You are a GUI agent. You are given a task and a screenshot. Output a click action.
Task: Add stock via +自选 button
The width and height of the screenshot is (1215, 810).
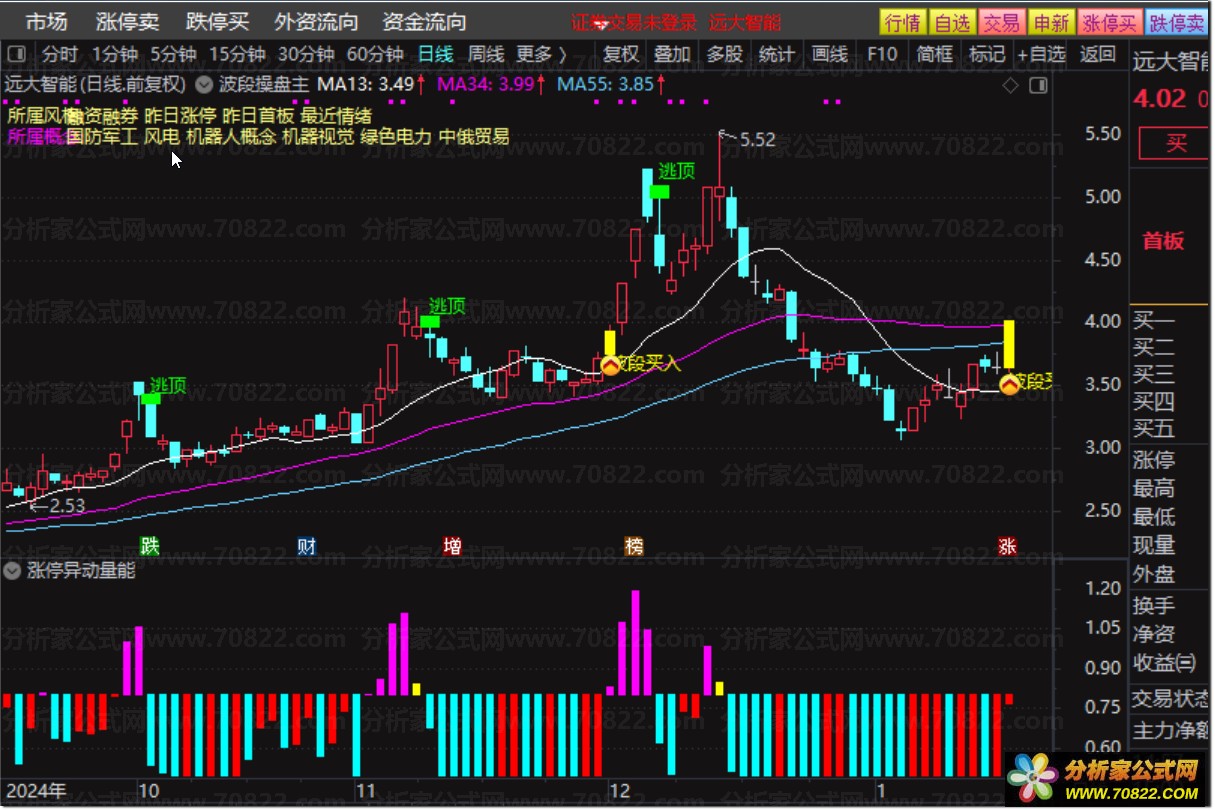click(x=1042, y=54)
